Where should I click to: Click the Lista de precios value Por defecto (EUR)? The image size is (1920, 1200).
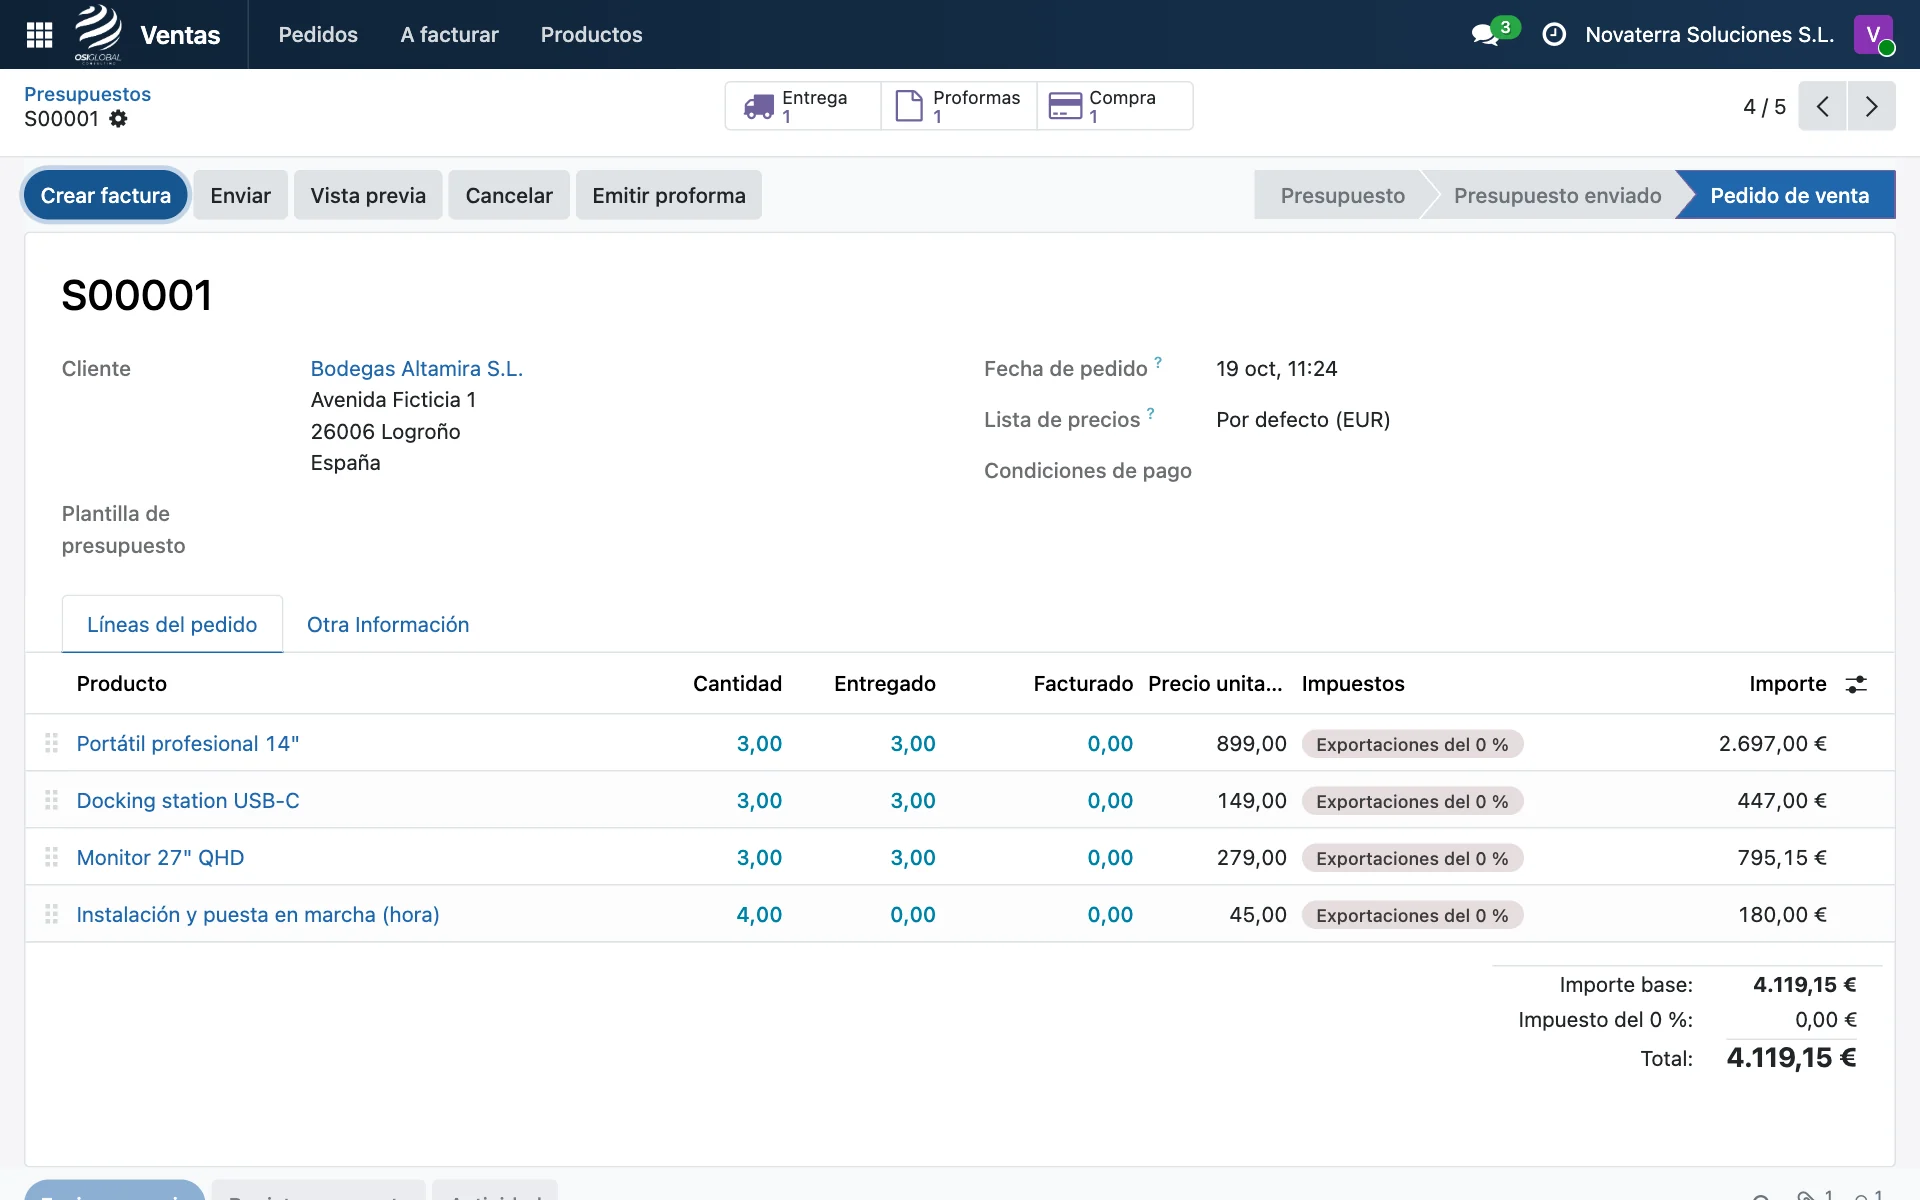tap(1303, 419)
